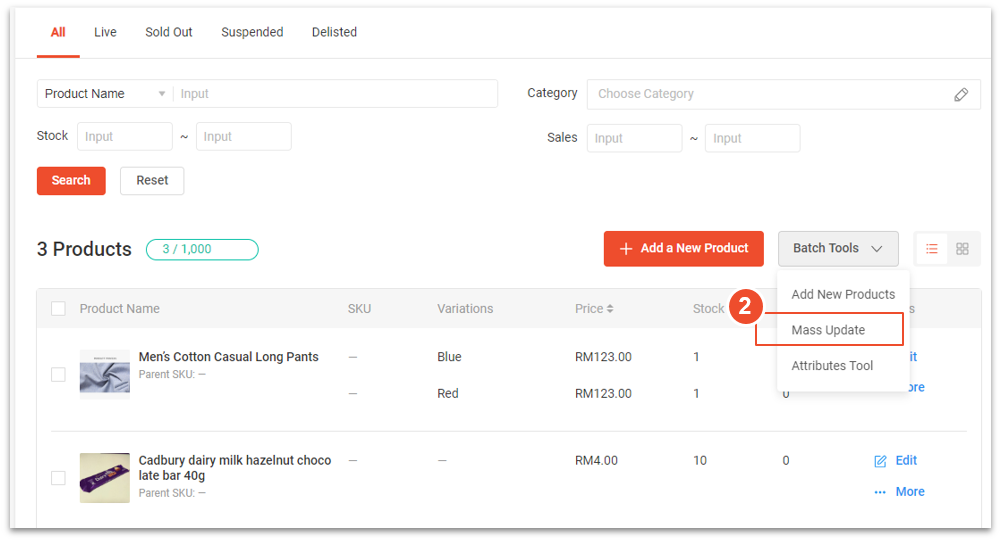The height and width of the screenshot is (541, 1001).
Task: Click the Price column sort arrows
Action: (610, 309)
